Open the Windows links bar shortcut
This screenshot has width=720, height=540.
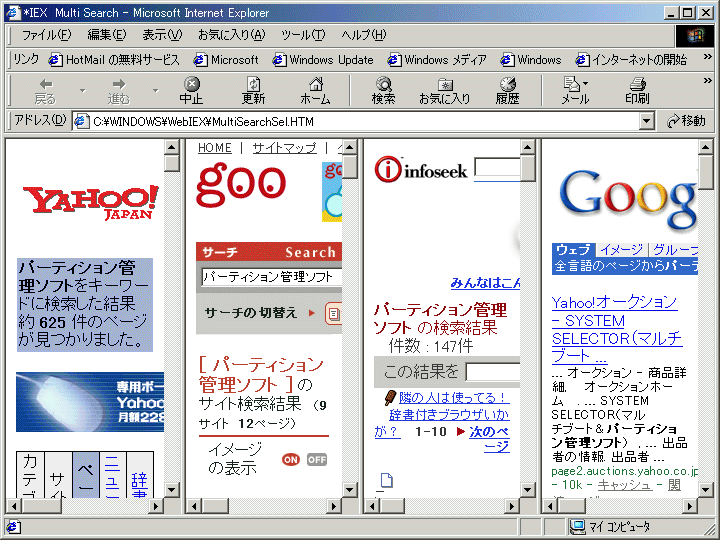(531, 60)
